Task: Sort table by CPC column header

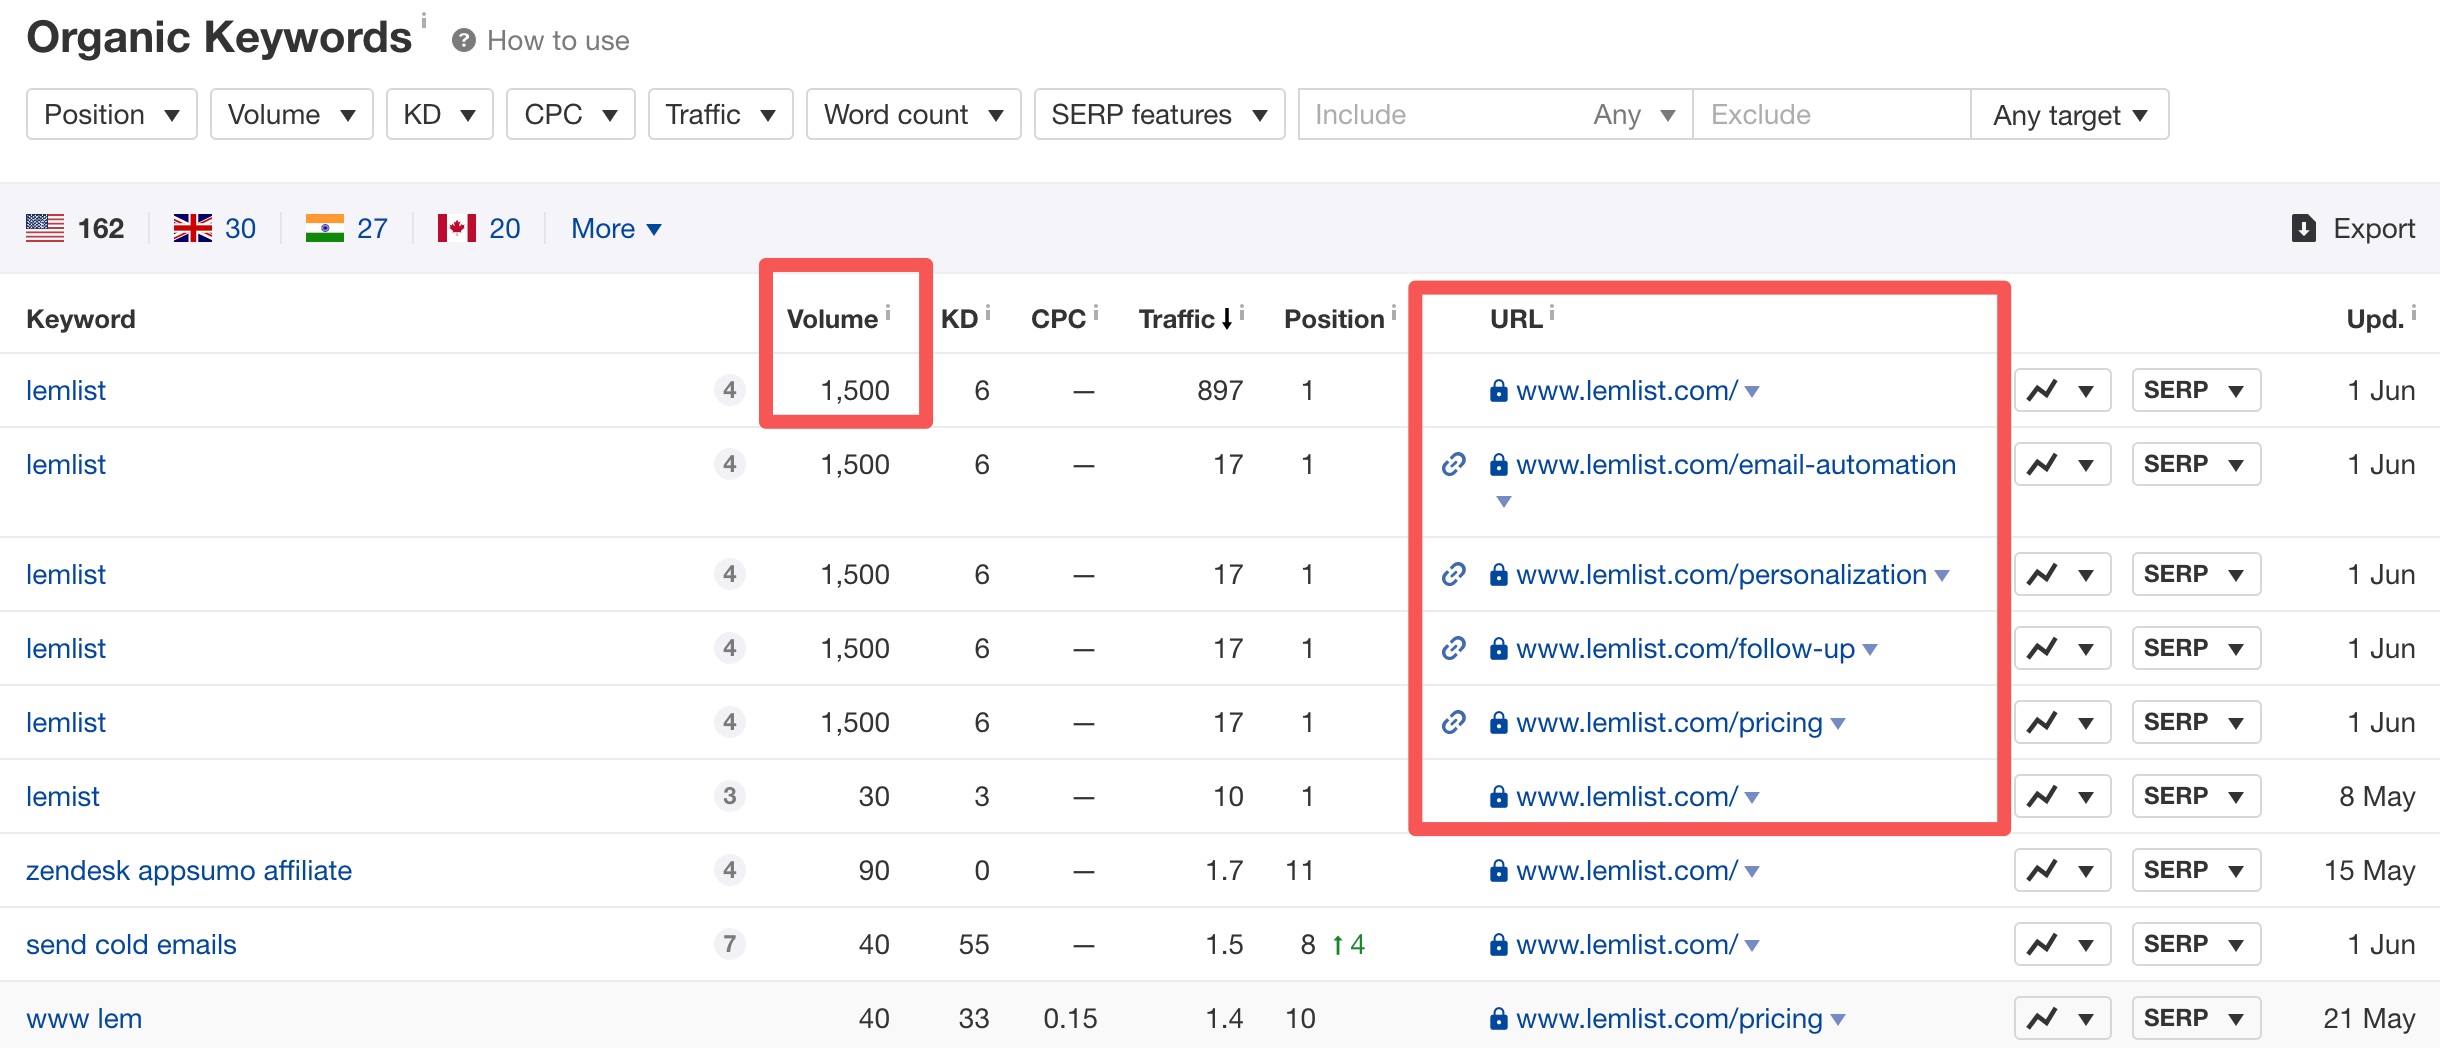Action: pos(1058,319)
